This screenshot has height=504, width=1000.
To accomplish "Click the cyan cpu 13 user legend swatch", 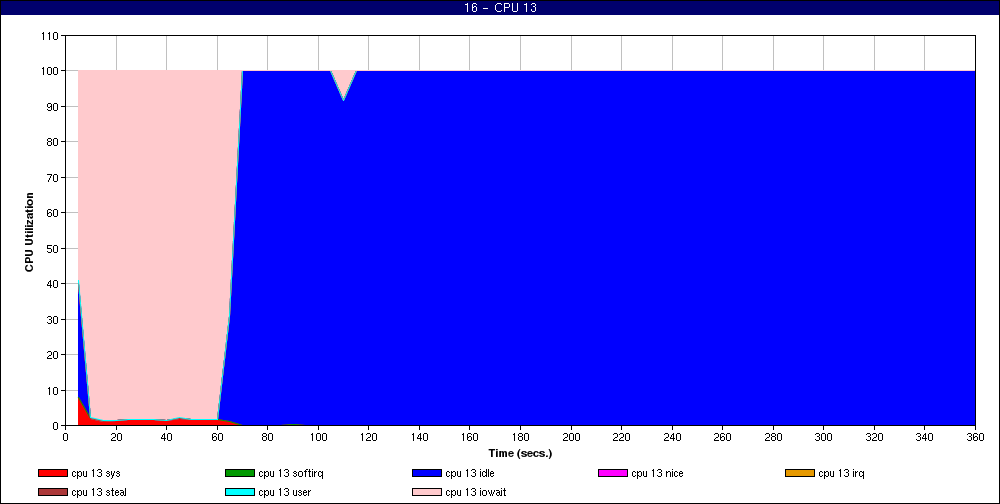I will click(x=240, y=493).
